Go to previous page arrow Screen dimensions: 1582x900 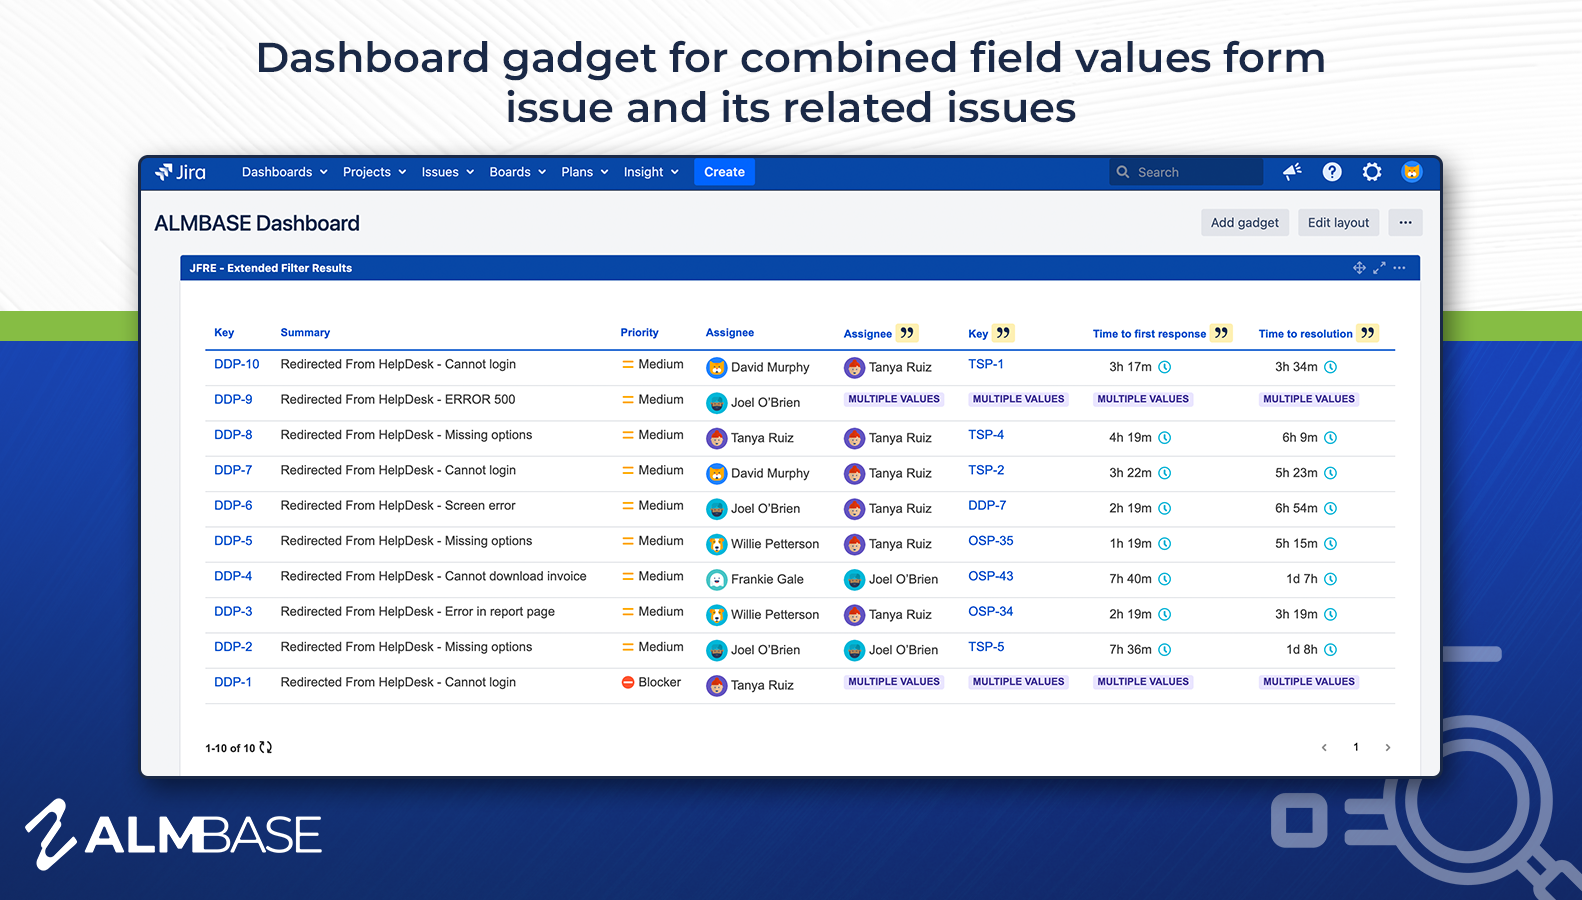1324,747
